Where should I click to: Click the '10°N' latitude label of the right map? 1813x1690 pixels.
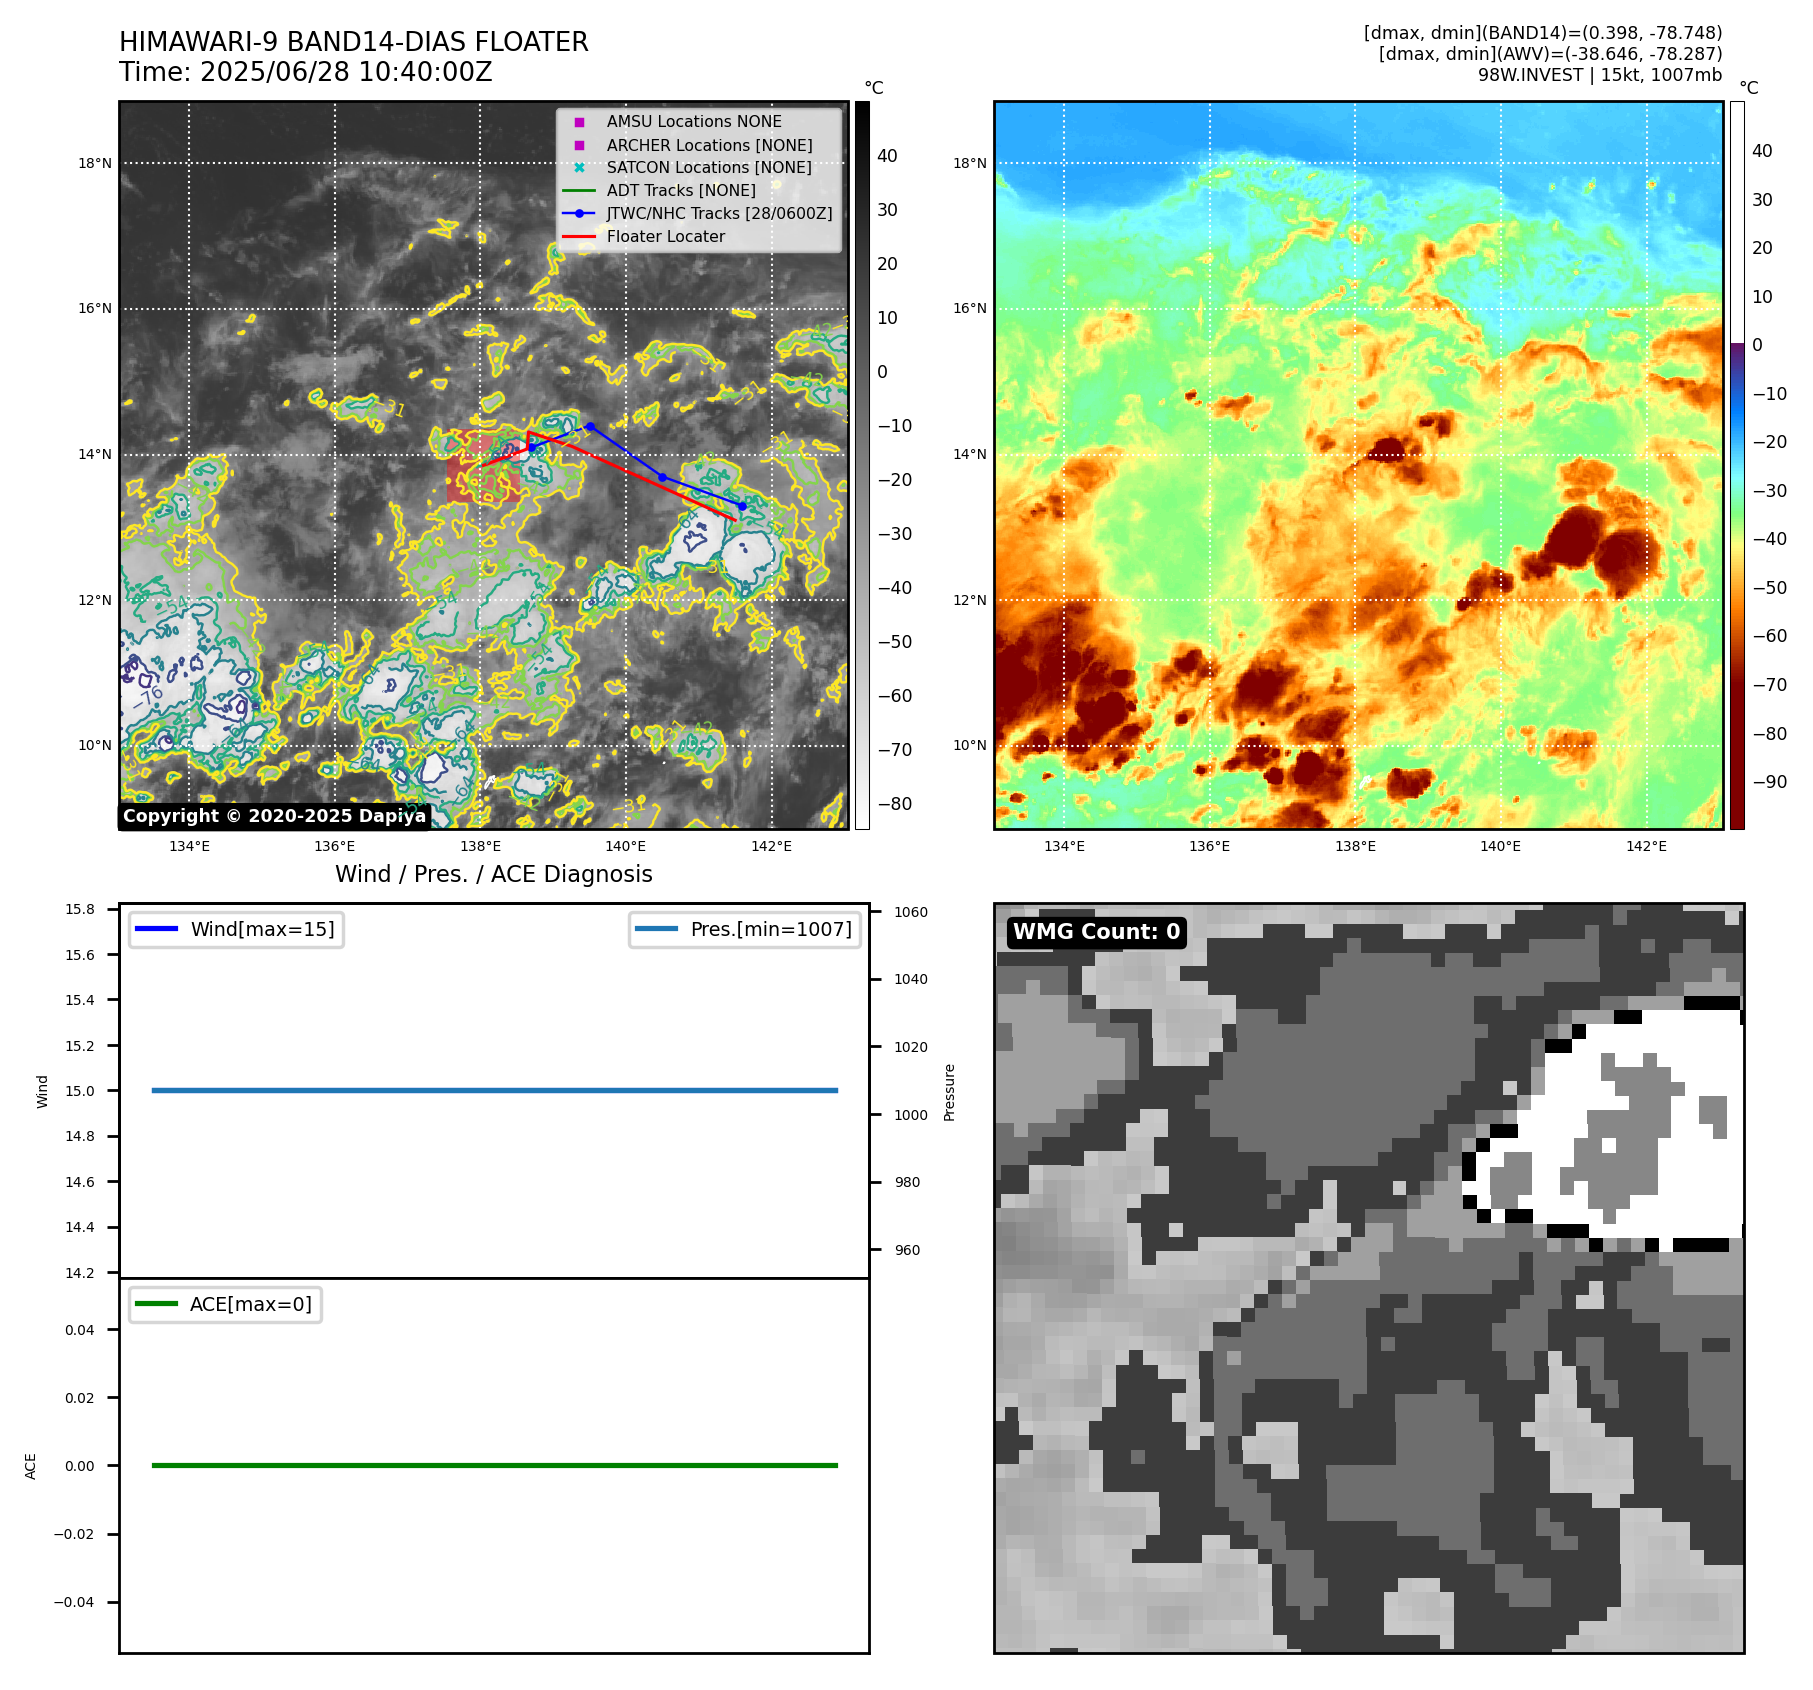click(969, 745)
